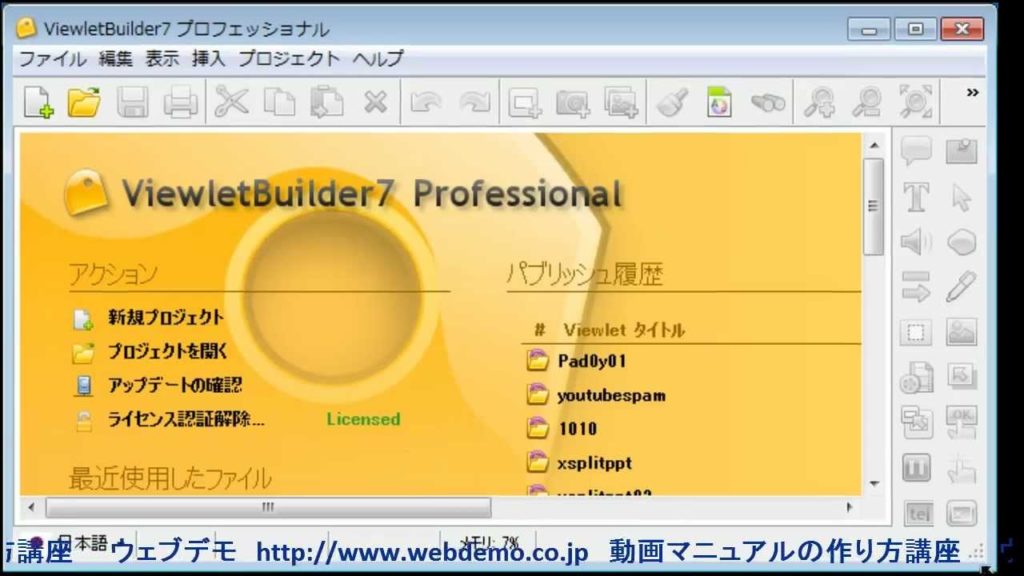Select the cursor pointer tool
Screen dimensions: 1024x576
coord(961,197)
